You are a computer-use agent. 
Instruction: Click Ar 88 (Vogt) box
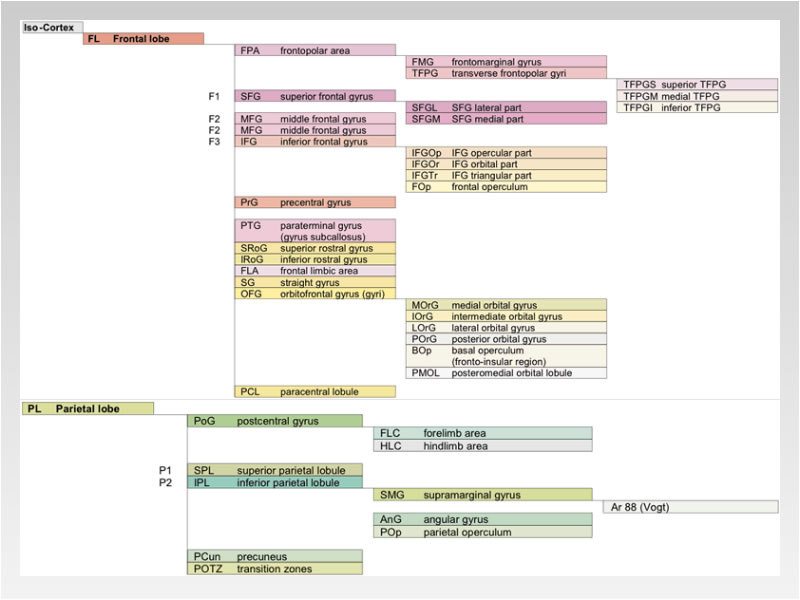pyautogui.click(x=691, y=507)
